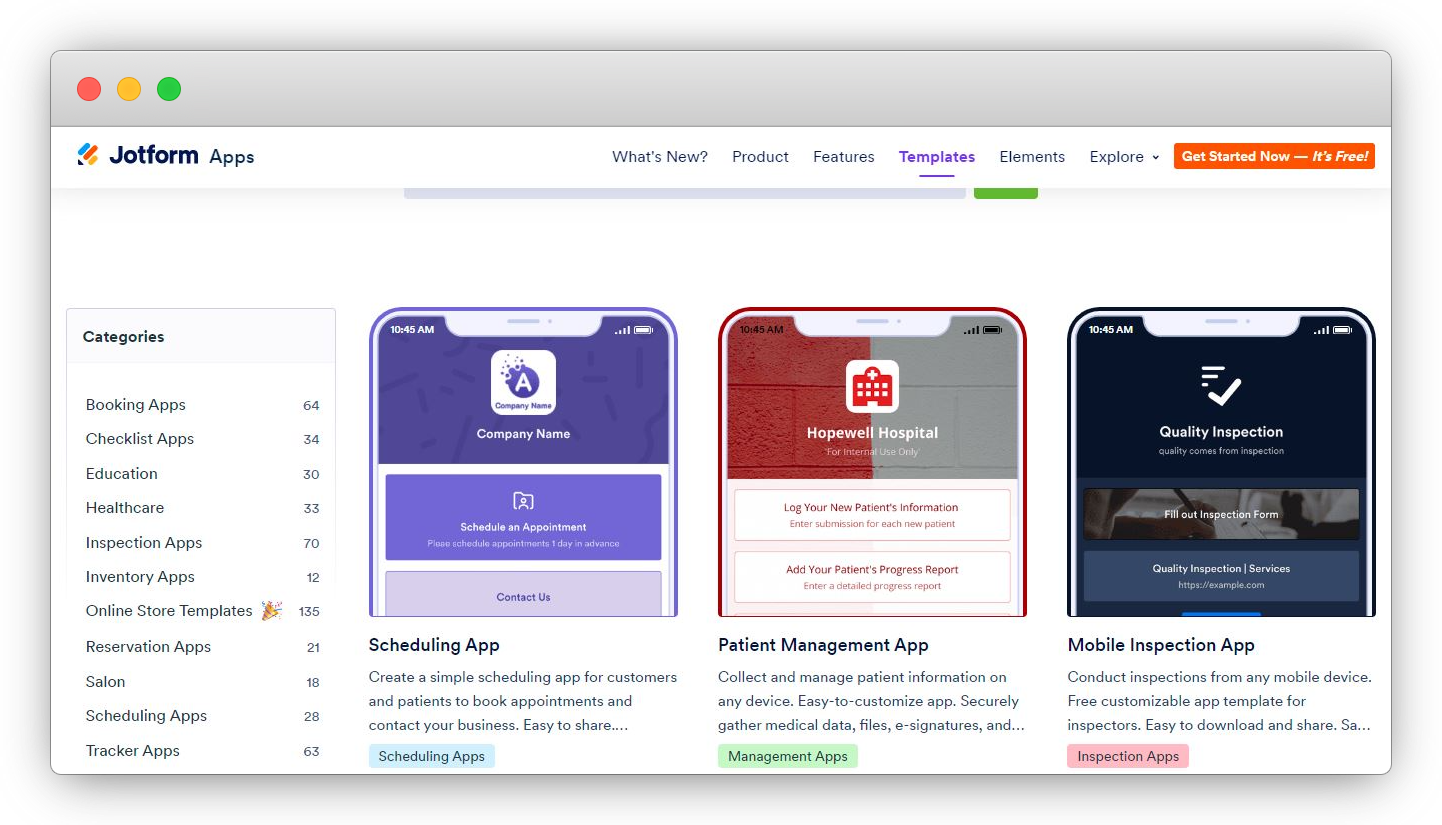Click the checkmark icon on Quality Inspection app

pos(1220,384)
